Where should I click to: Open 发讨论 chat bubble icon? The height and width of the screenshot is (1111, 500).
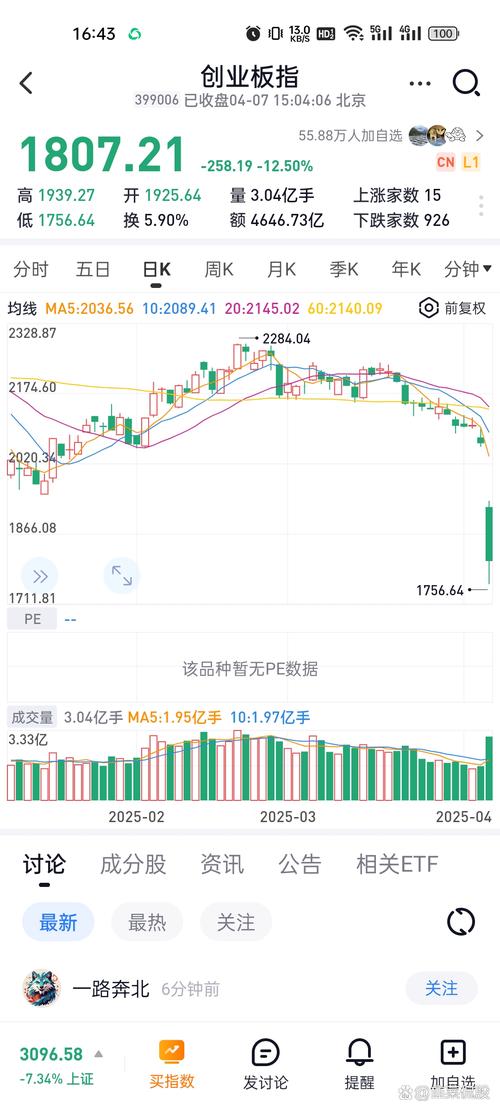(266, 1053)
